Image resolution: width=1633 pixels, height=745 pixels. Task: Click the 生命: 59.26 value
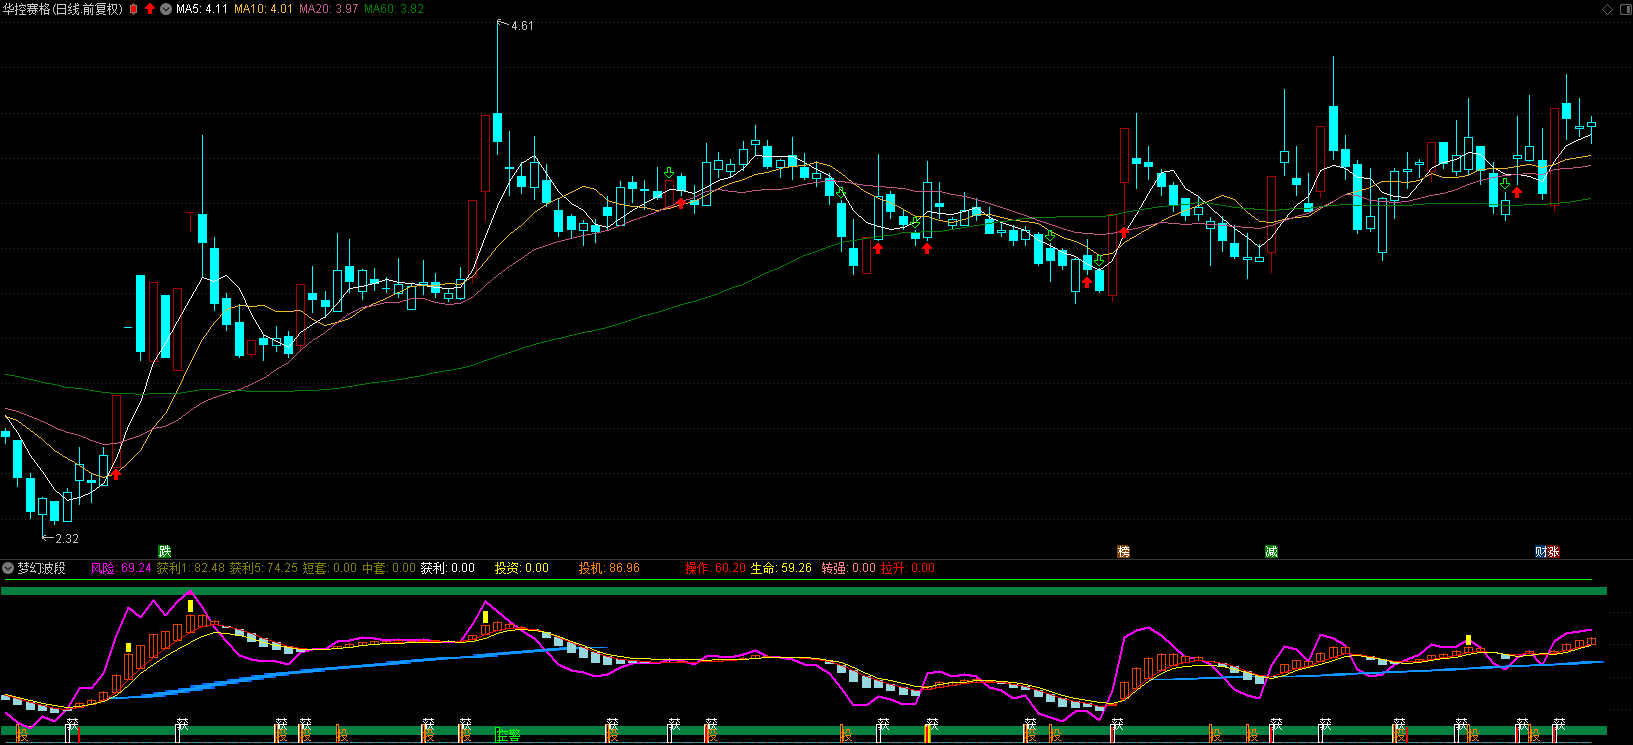point(782,568)
